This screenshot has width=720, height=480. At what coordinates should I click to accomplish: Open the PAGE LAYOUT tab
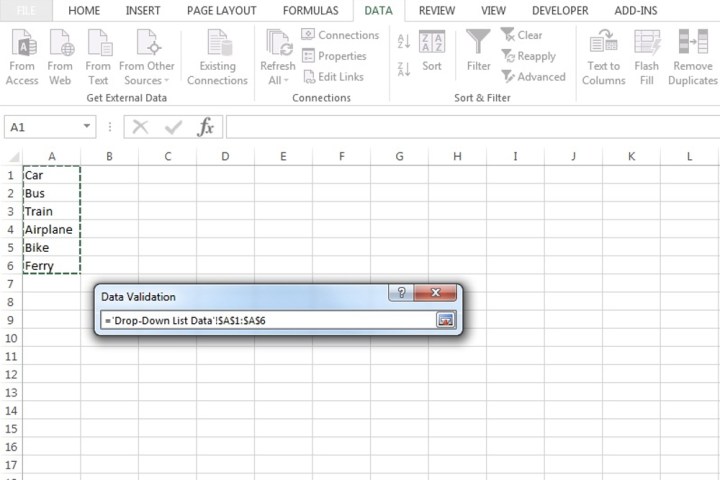coord(220,11)
